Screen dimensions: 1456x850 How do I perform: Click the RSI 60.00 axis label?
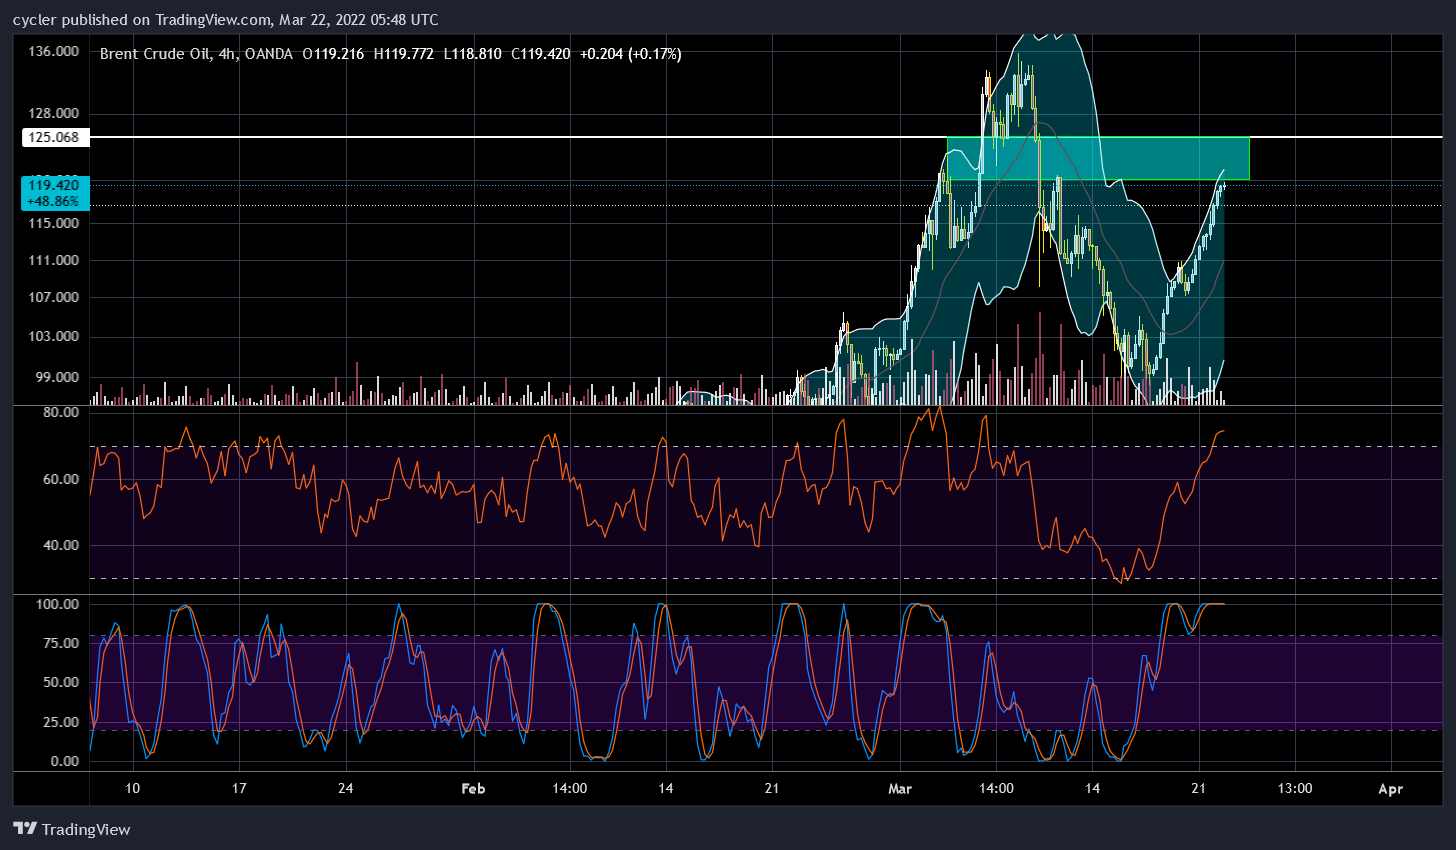pyautogui.click(x=61, y=479)
